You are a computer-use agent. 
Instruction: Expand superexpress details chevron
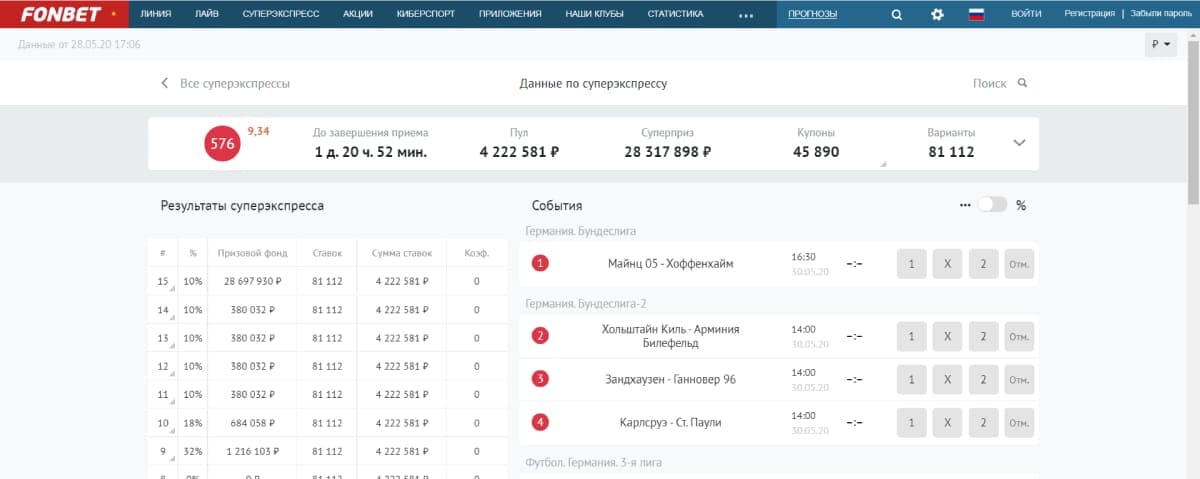(x=1019, y=143)
